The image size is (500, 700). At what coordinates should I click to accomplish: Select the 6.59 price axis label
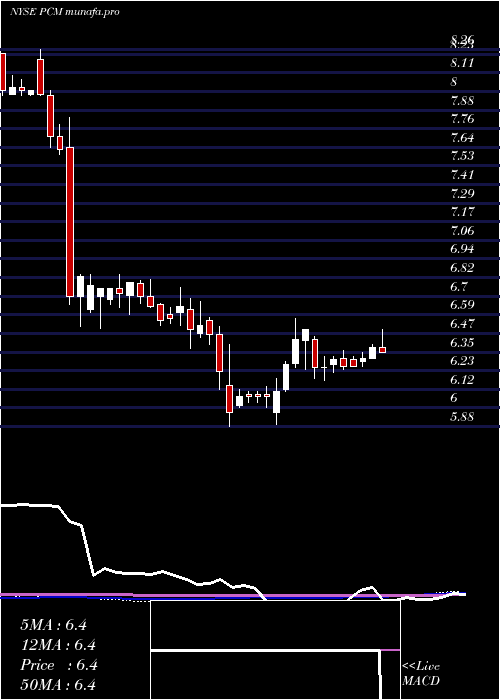[462, 305]
